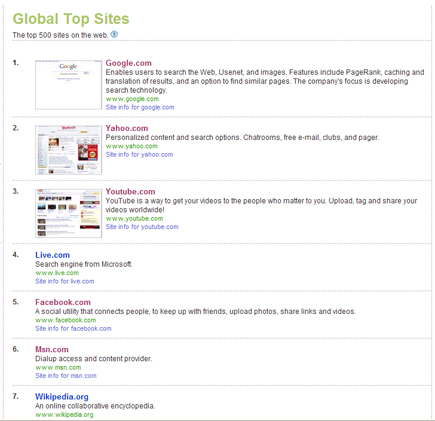Screen dimensions: 435x421
Task: Visit the www.msn.com URL link
Action: pyautogui.click(x=58, y=368)
